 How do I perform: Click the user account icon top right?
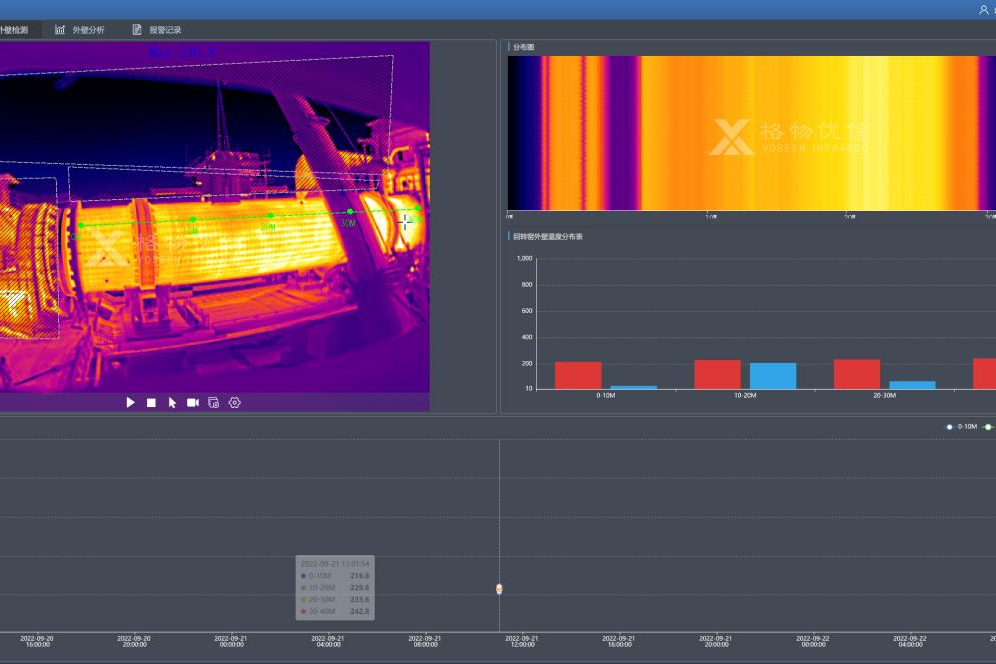[x=983, y=9]
